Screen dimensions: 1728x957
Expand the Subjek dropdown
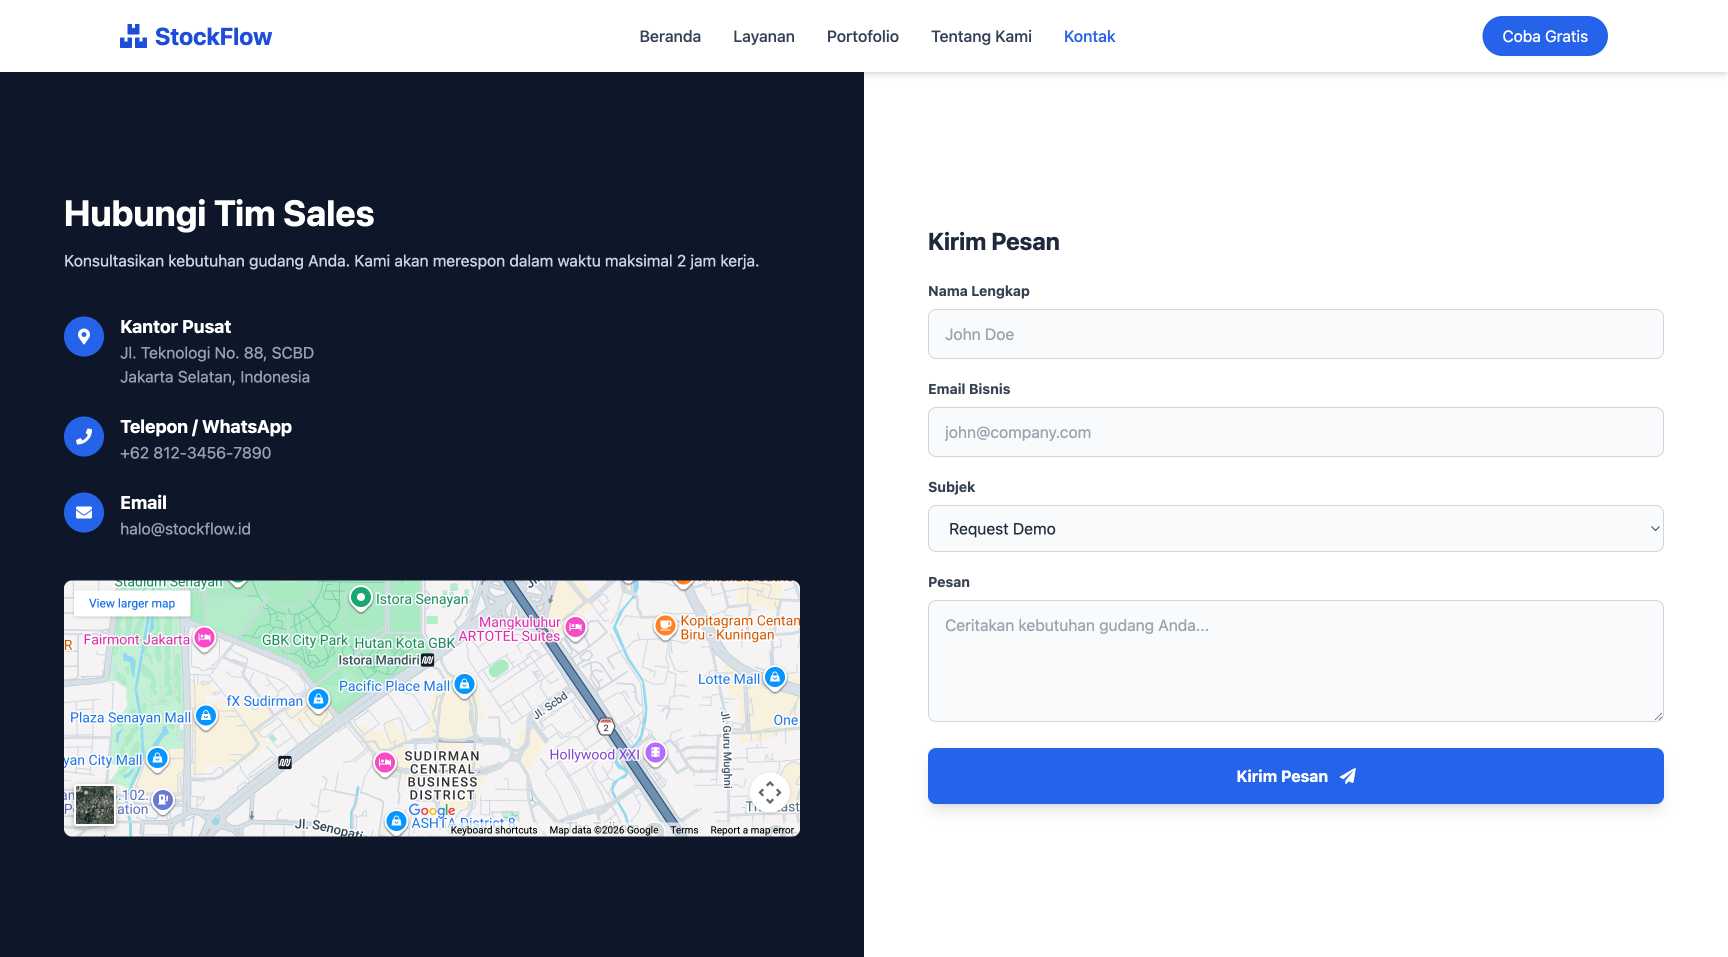pyautogui.click(x=1295, y=529)
